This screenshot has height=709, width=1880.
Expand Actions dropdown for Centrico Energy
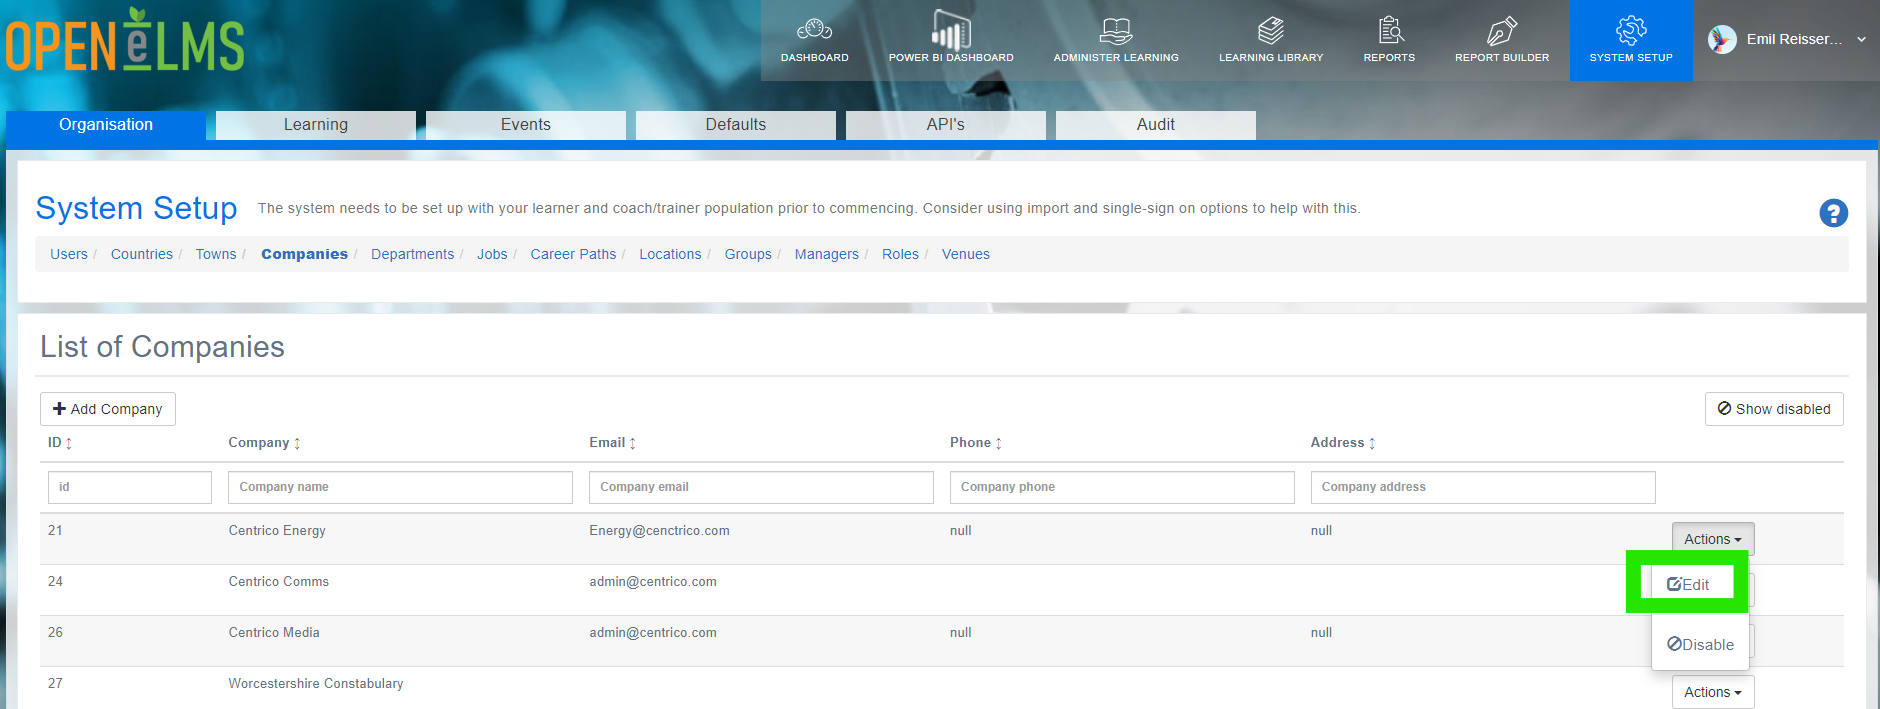(1712, 539)
